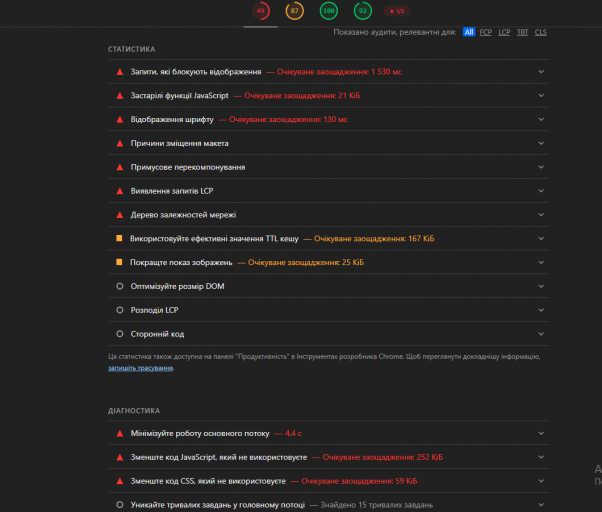Image resolution: width=602 pixels, height=512 pixels.
Task: Expand Уникайте тривалих завдань chevron
Action: pyautogui.click(x=541, y=505)
